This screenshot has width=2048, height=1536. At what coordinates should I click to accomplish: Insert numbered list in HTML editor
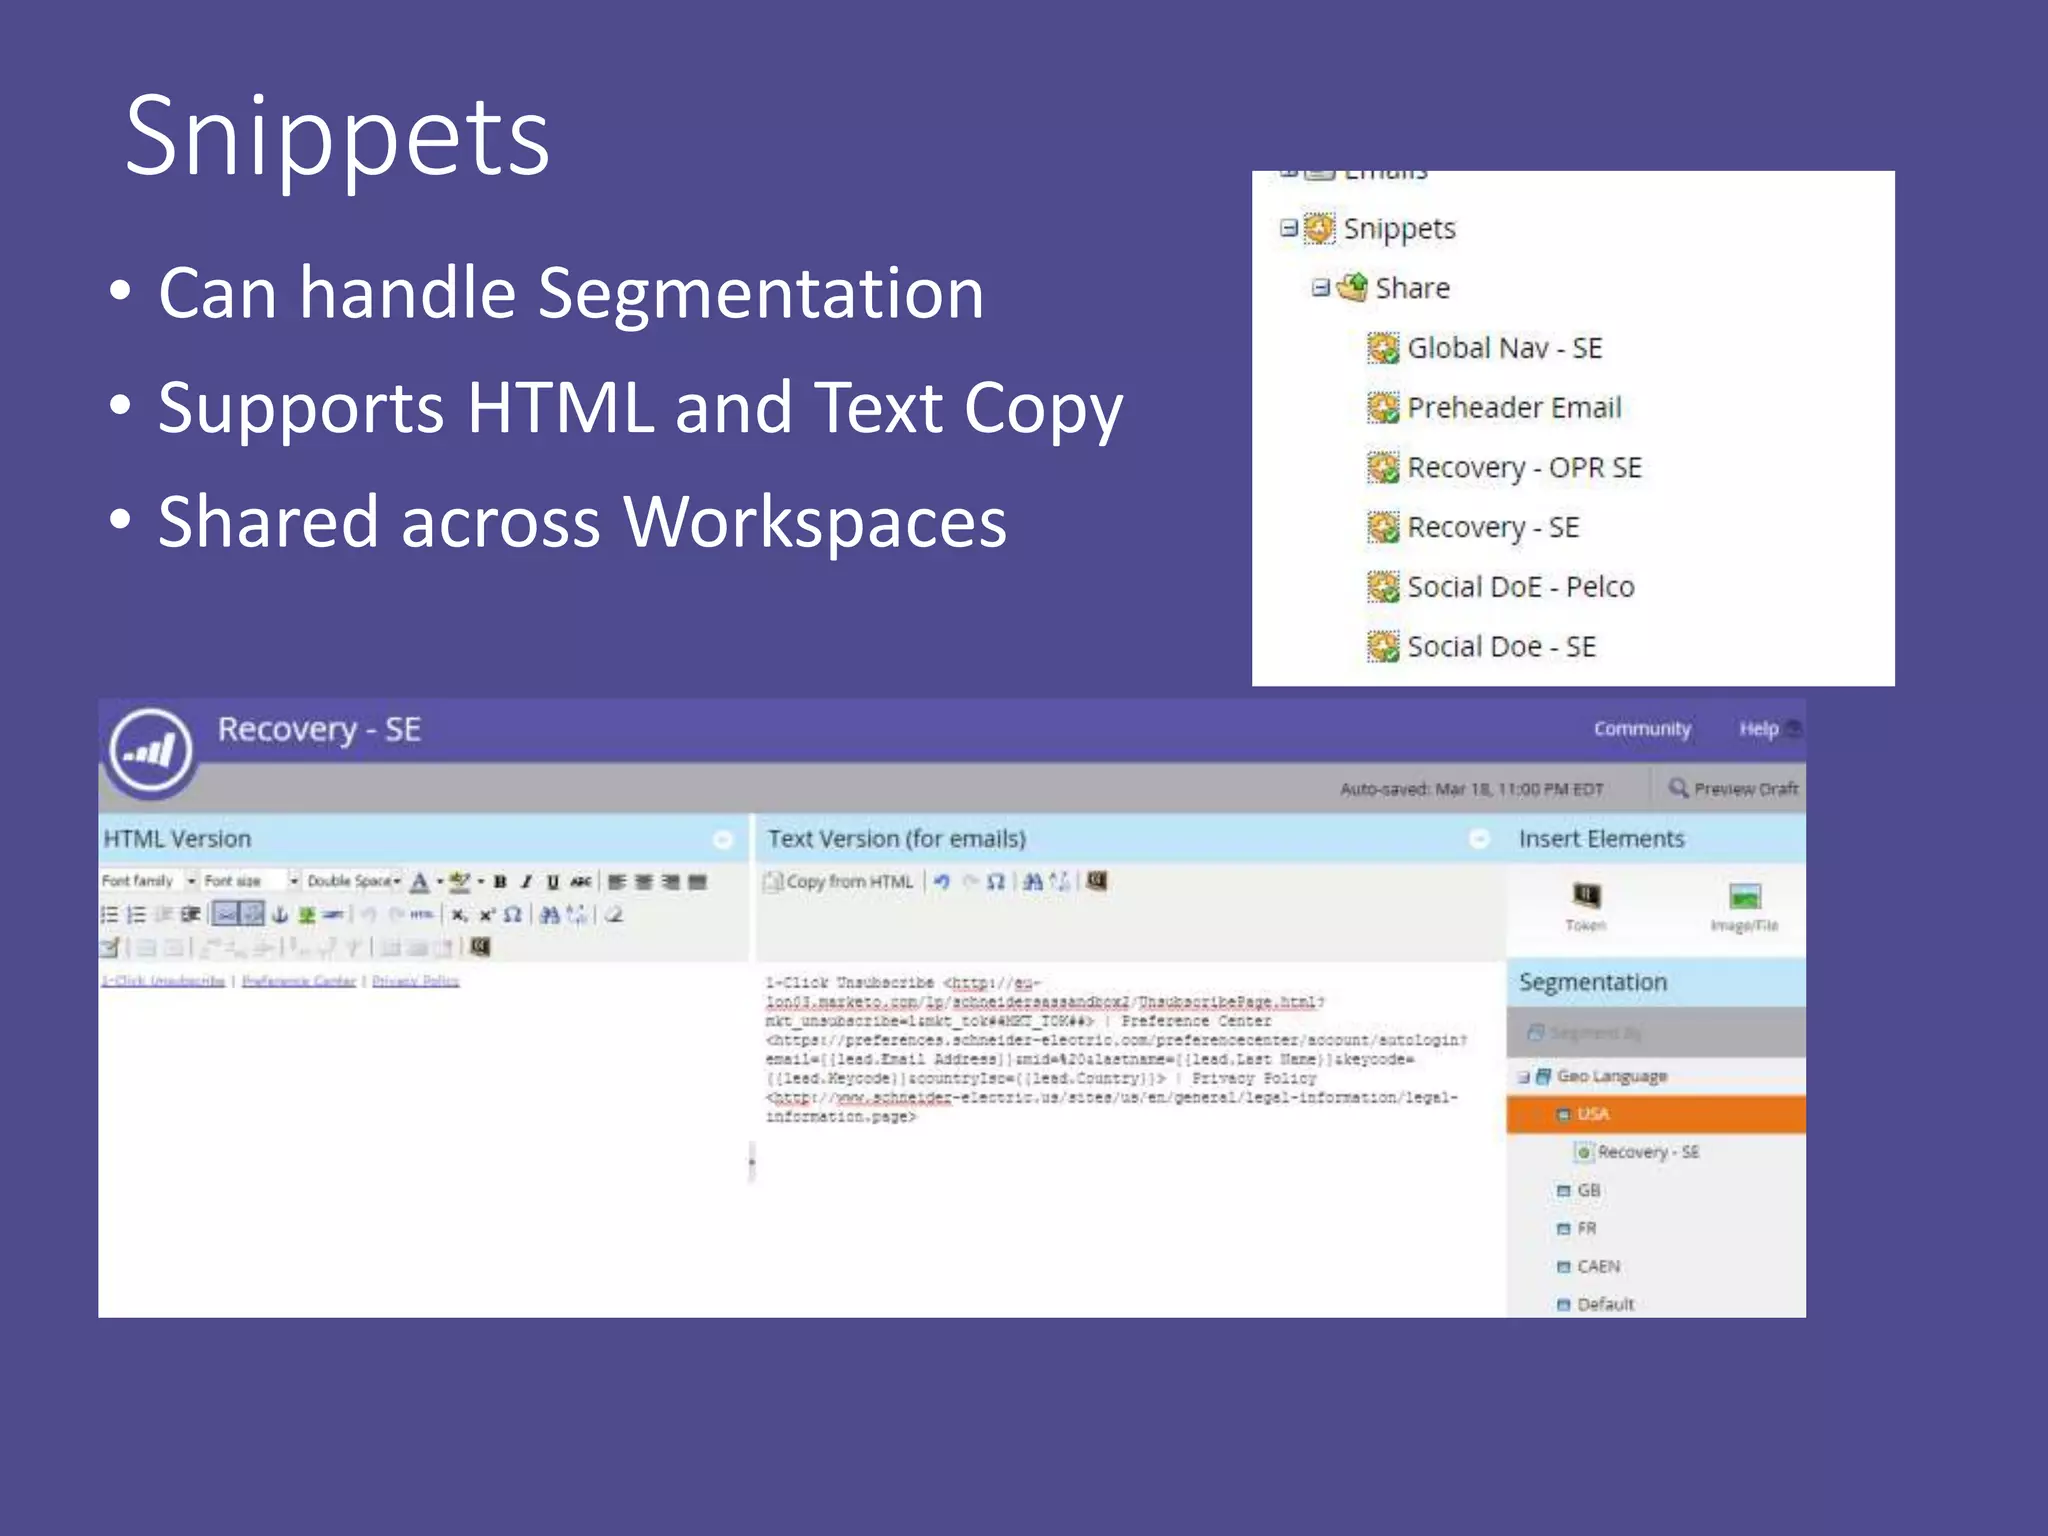pyautogui.click(x=137, y=914)
